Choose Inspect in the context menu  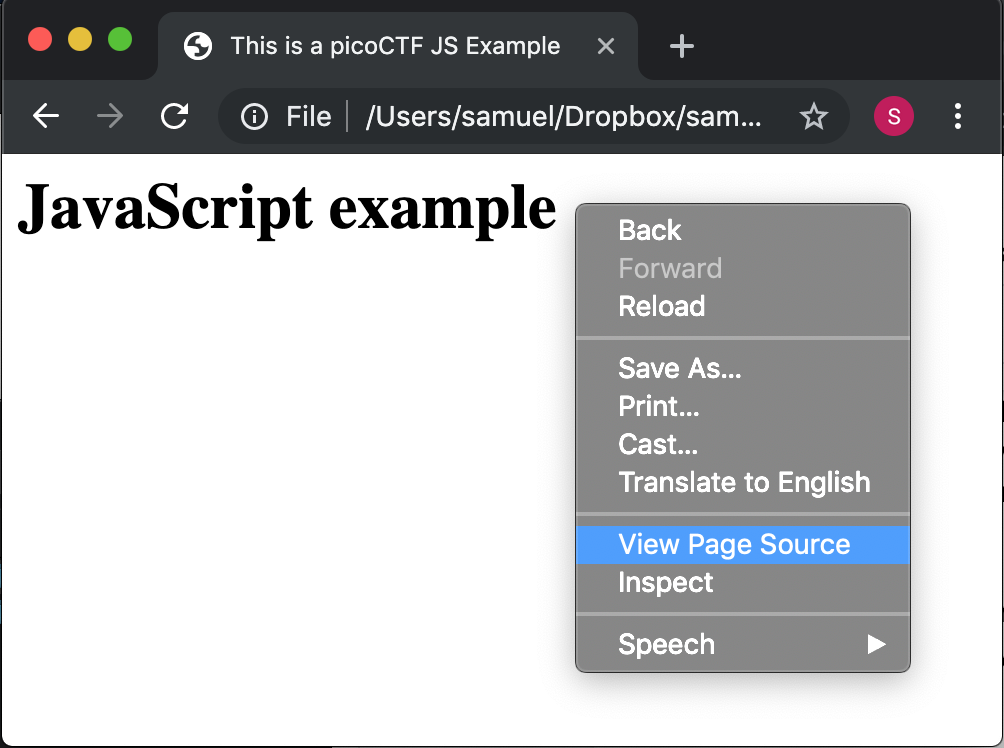pyautogui.click(x=666, y=583)
